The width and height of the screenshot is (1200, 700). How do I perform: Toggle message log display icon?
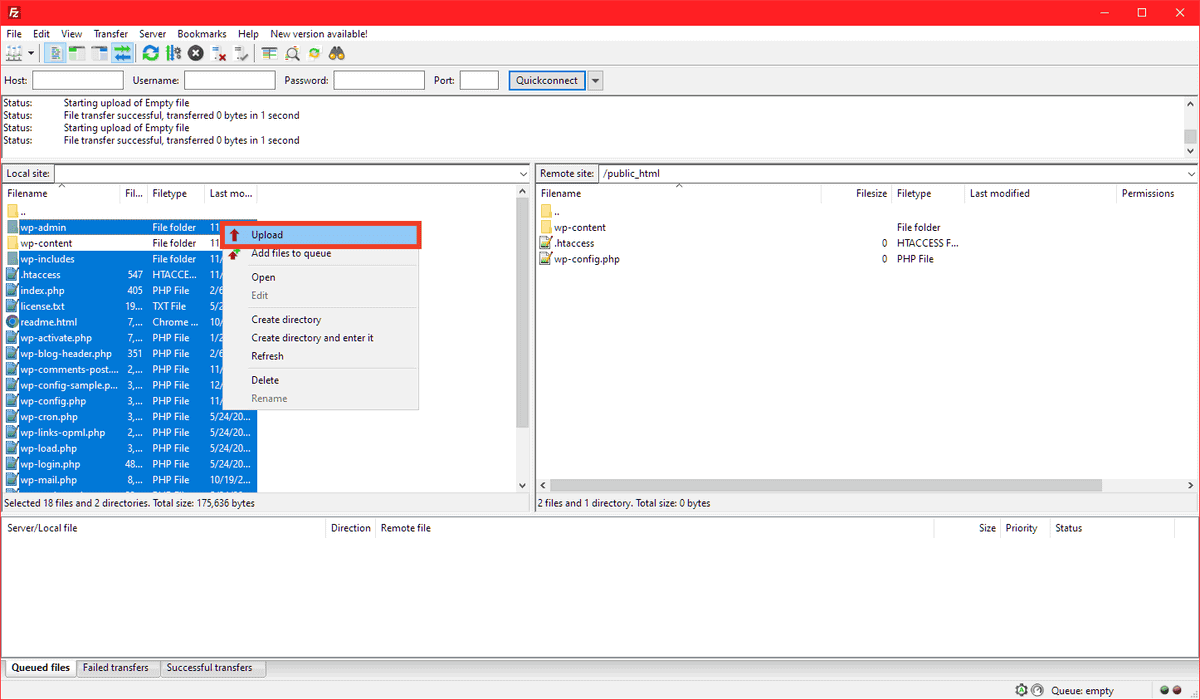pyautogui.click(x=56, y=53)
